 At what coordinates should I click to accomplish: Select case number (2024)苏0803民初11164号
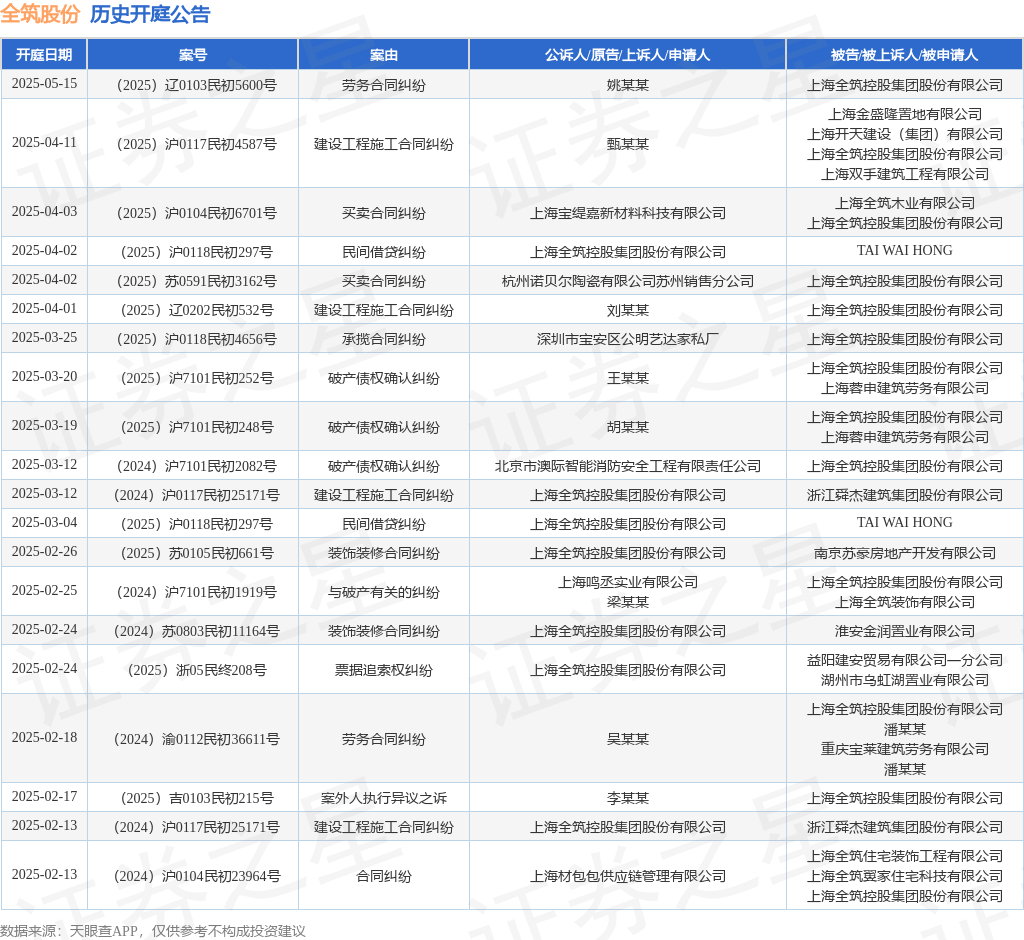point(193,631)
